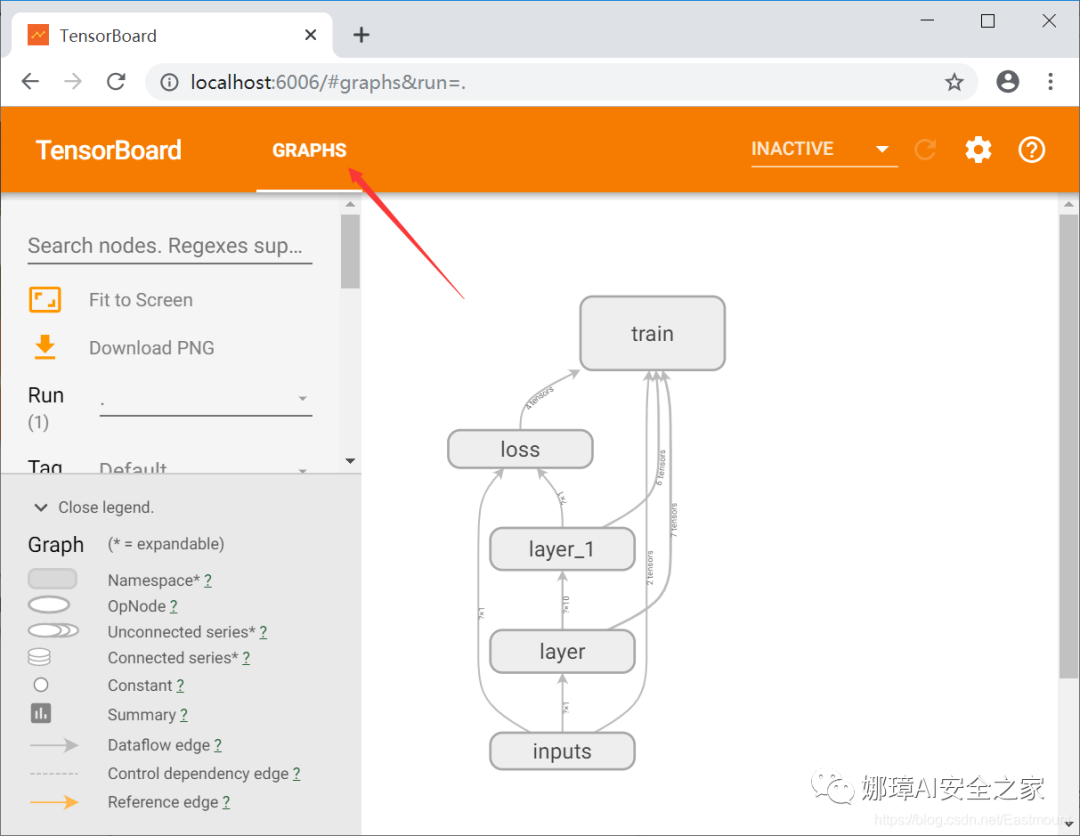Select the TensorBoard browser tab
1080x836 pixels.
pyautogui.click(x=172, y=35)
